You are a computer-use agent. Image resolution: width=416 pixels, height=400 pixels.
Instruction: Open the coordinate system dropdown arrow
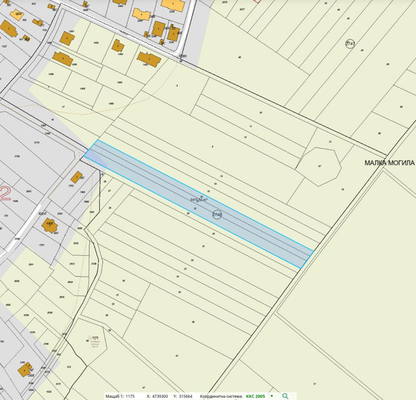[x=272, y=396]
